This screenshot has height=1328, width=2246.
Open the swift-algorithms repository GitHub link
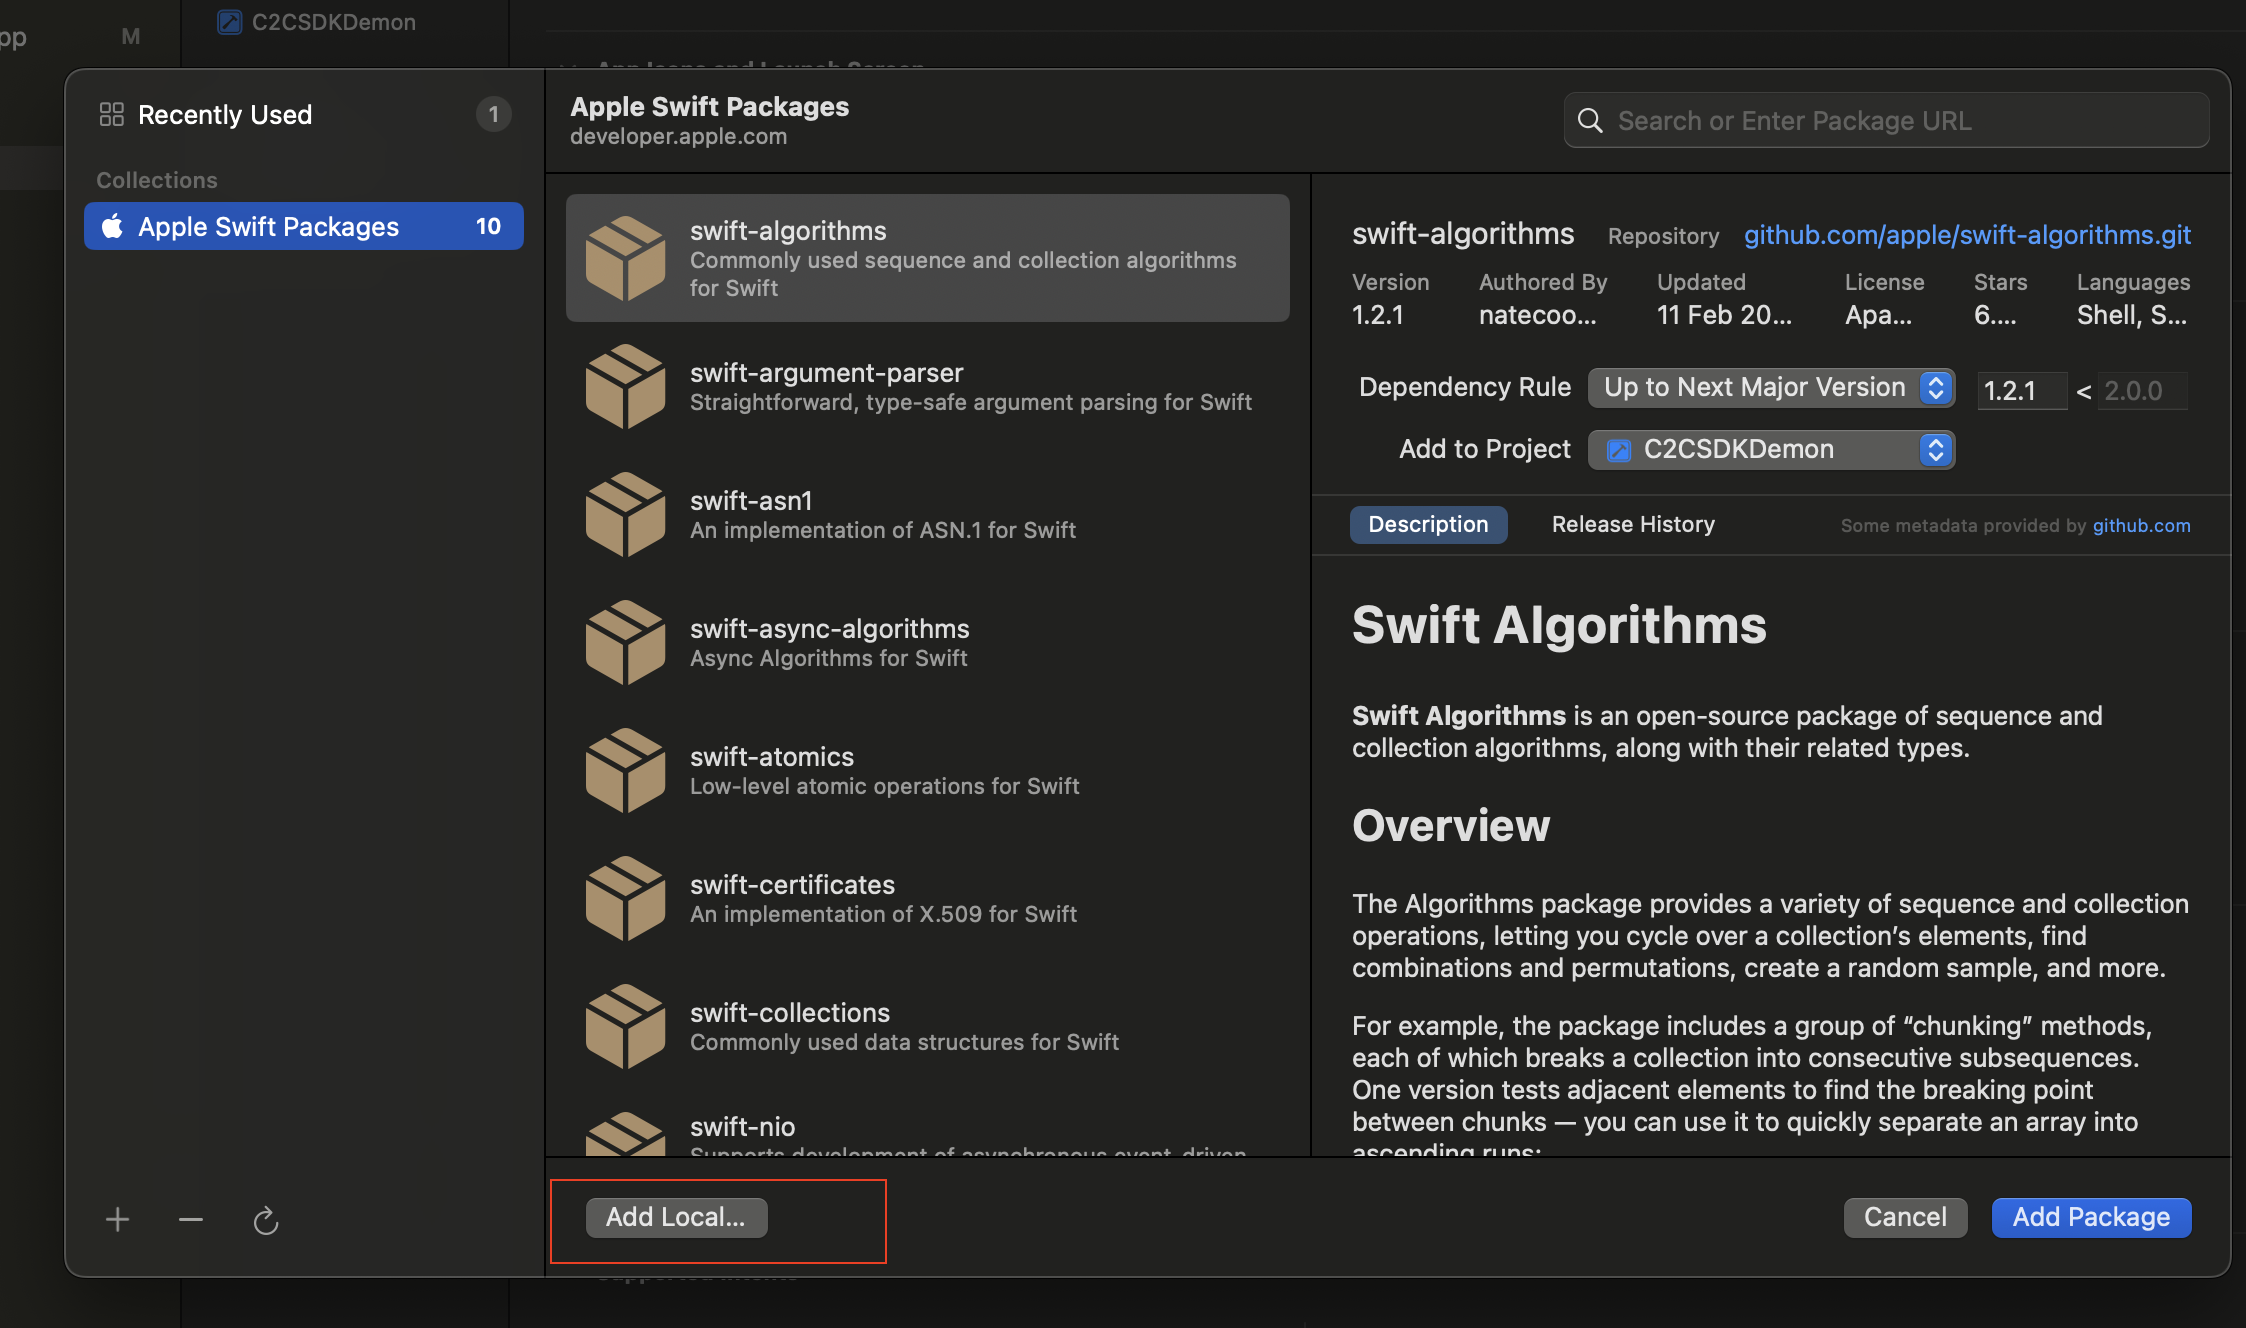click(1967, 235)
